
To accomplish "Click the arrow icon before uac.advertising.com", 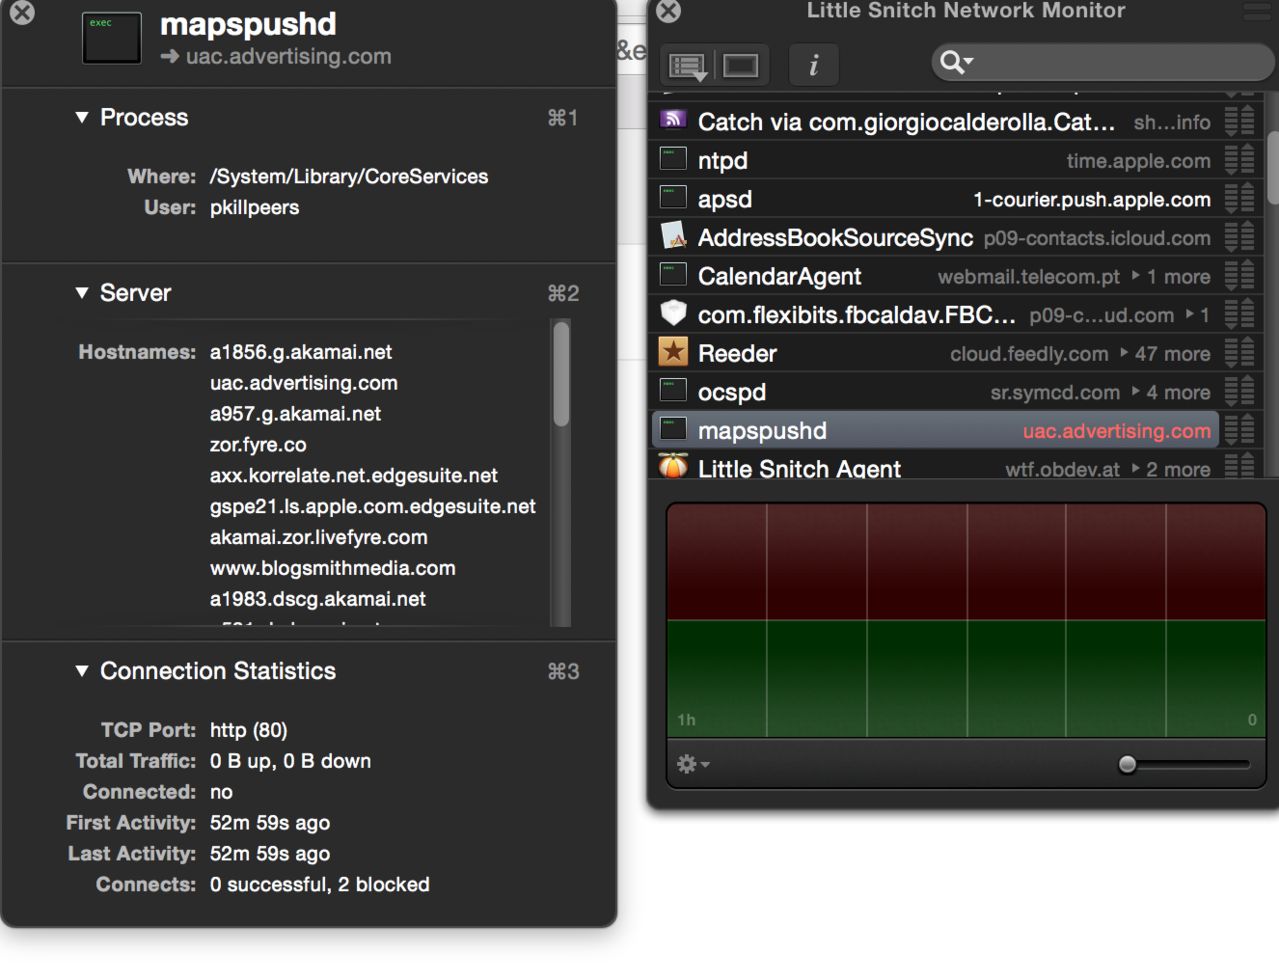I will [x=170, y=57].
